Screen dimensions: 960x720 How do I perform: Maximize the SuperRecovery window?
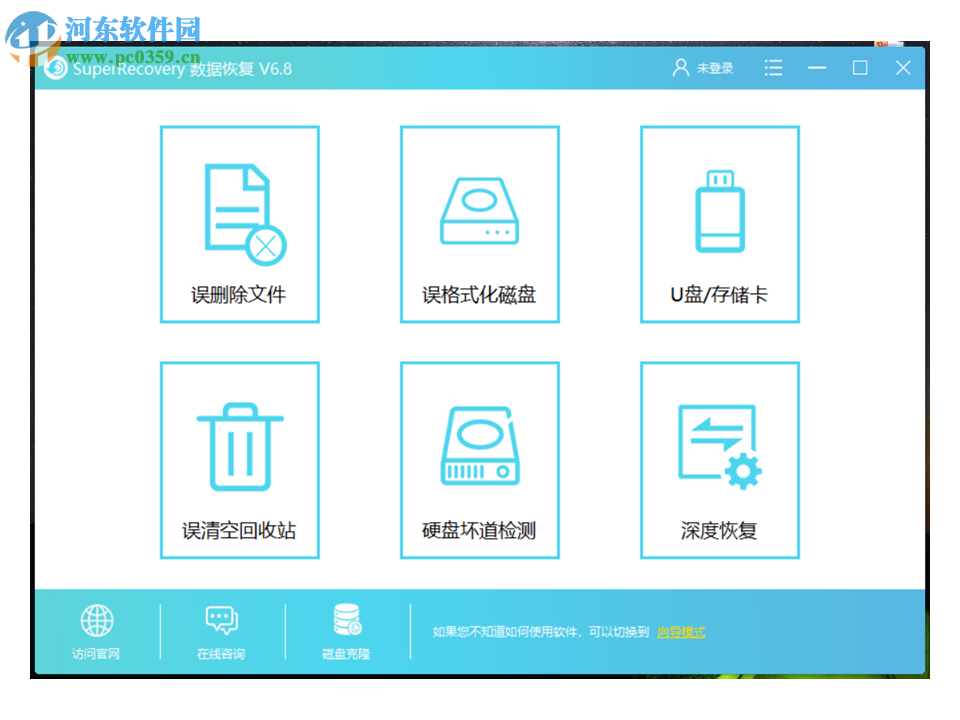[x=860, y=68]
